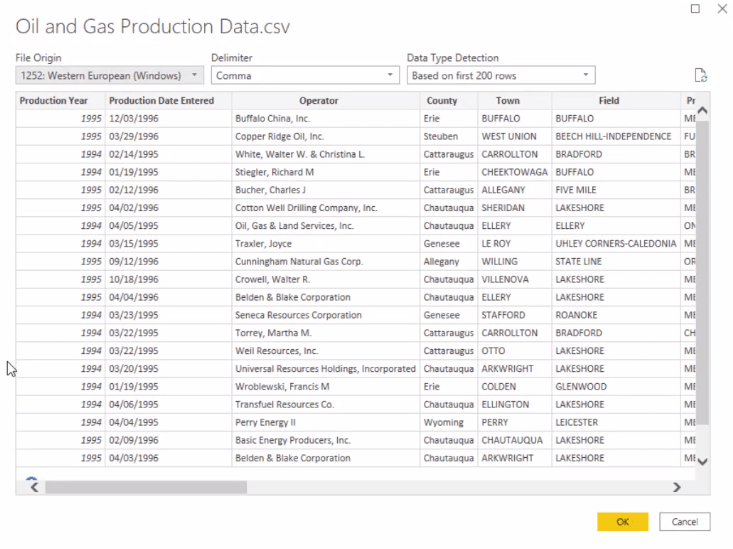Select the Production Year column header
This screenshot has height=549, width=733.
click(61, 101)
